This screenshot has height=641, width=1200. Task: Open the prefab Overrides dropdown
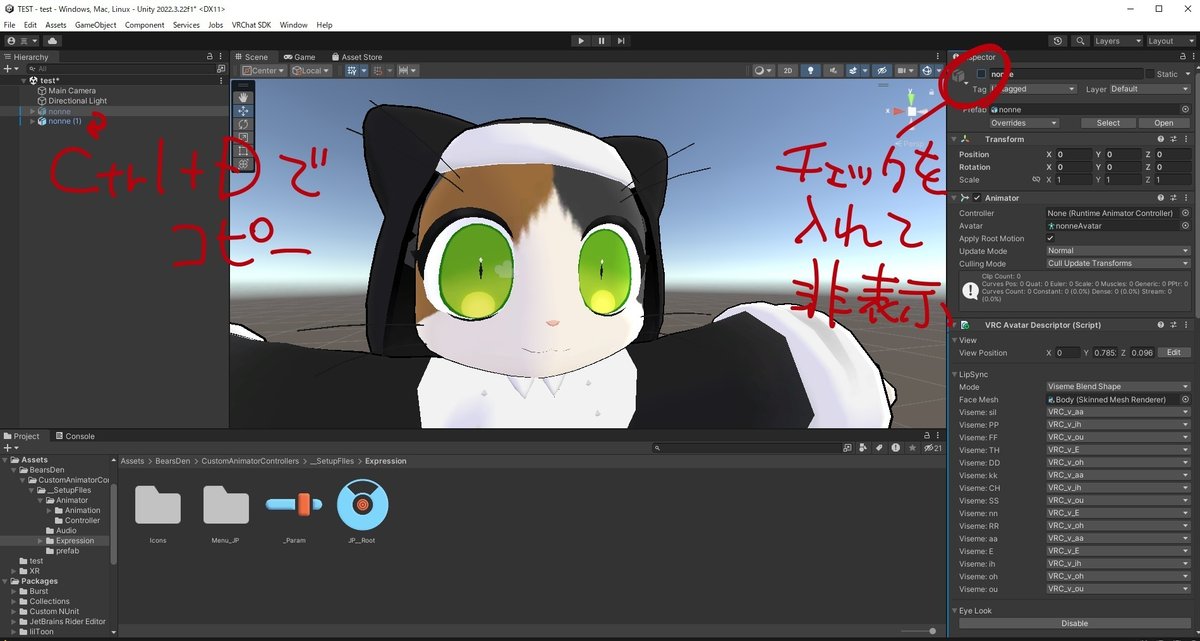1022,123
